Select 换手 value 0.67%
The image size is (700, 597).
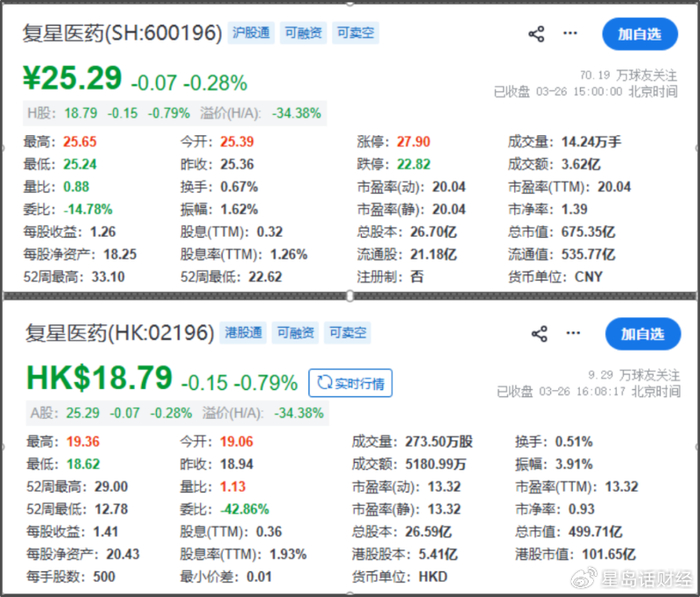(x=239, y=187)
